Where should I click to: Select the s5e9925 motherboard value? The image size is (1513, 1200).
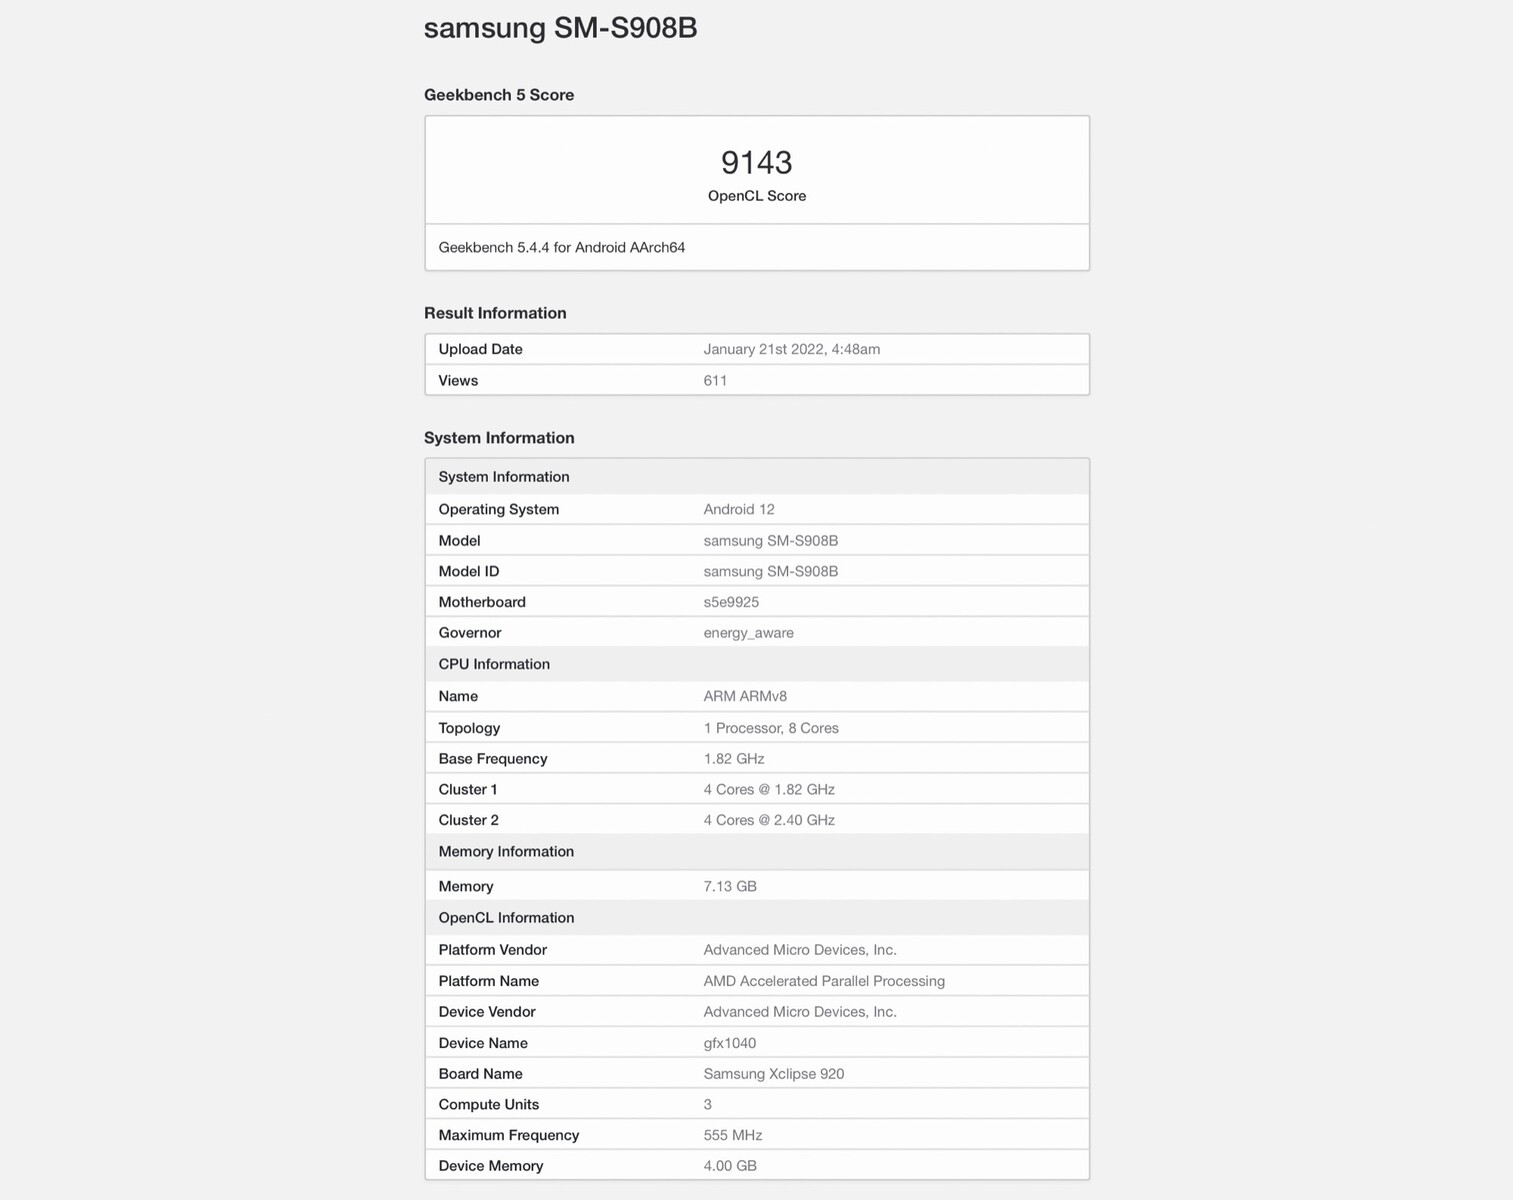[731, 602]
